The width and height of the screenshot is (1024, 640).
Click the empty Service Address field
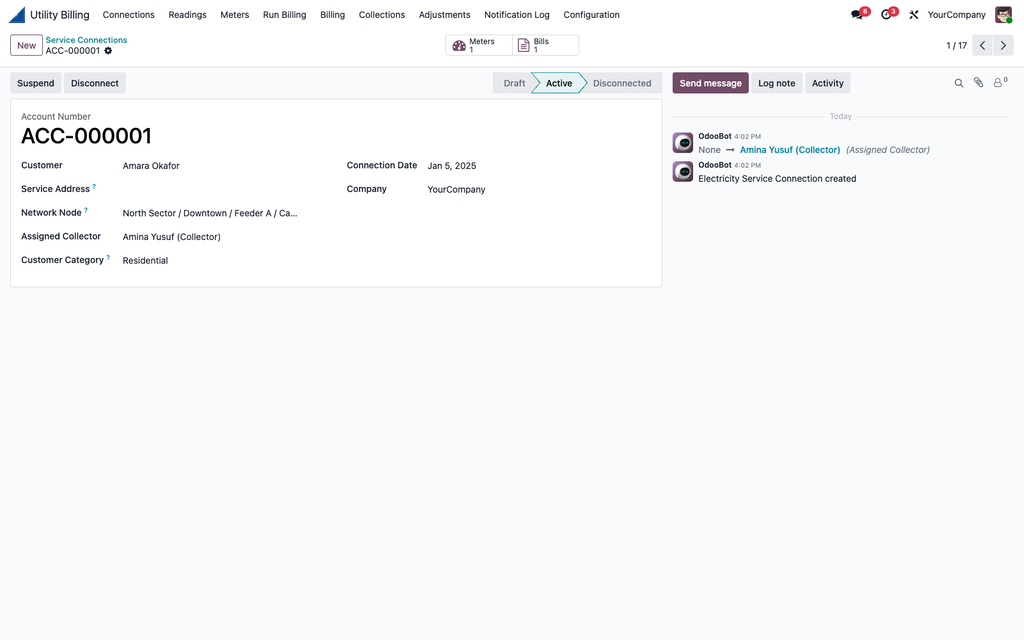[223, 189]
